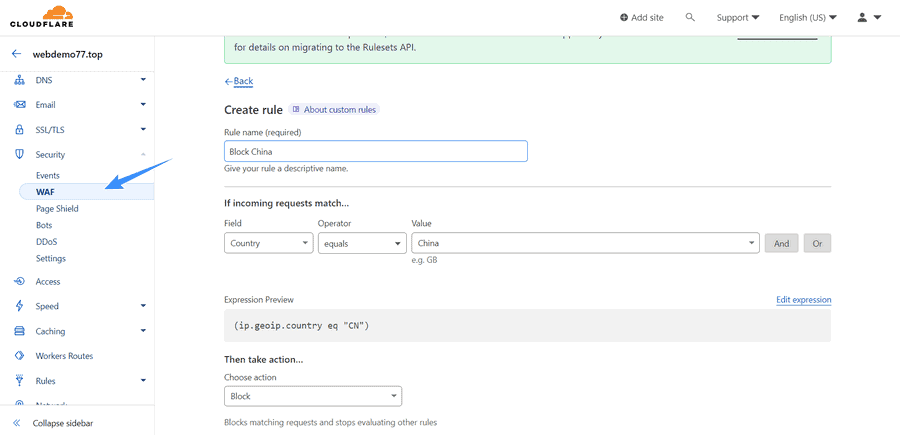Click the Access icon in sidebar

[20, 281]
